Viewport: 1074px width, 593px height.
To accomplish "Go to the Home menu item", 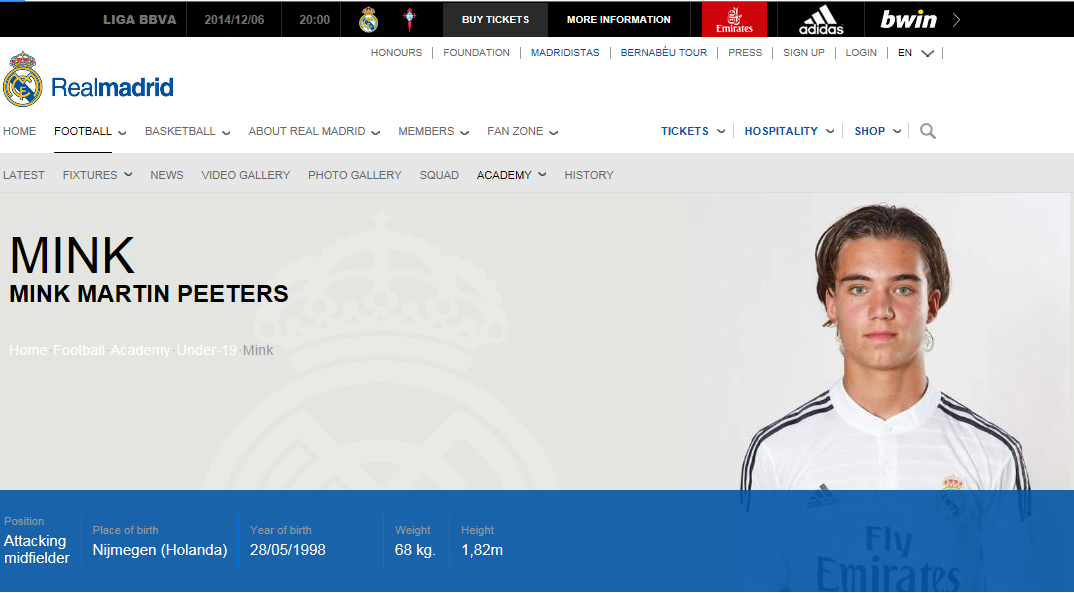I will pyautogui.click(x=19, y=131).
